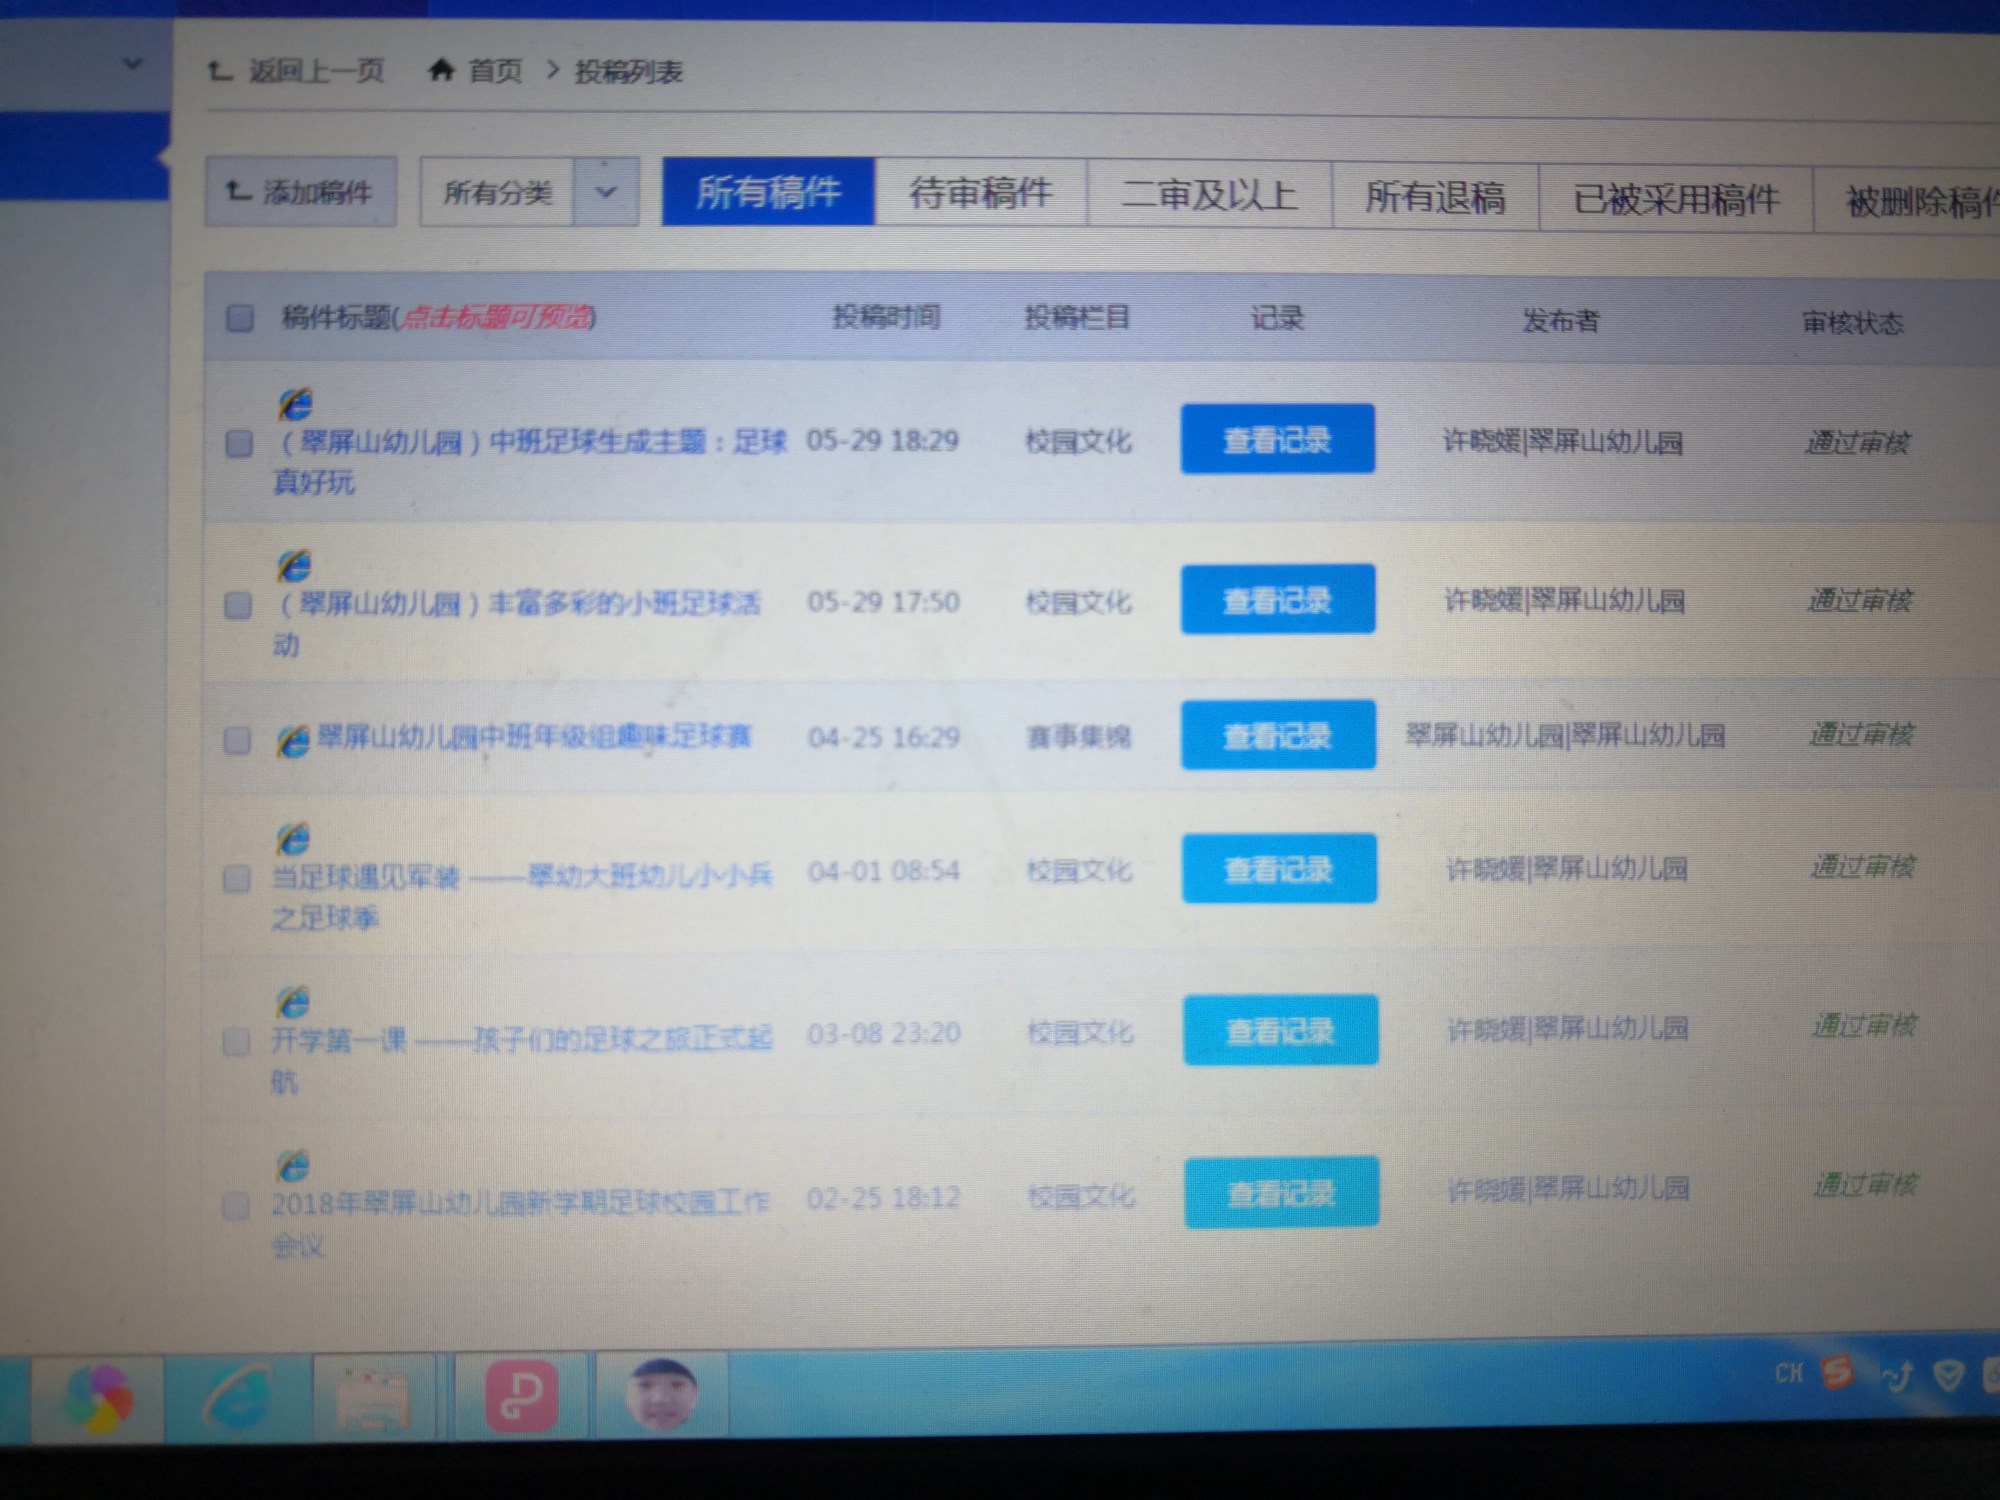Click the IE icon above 开学第一课 manuscript

(293, 1001)
